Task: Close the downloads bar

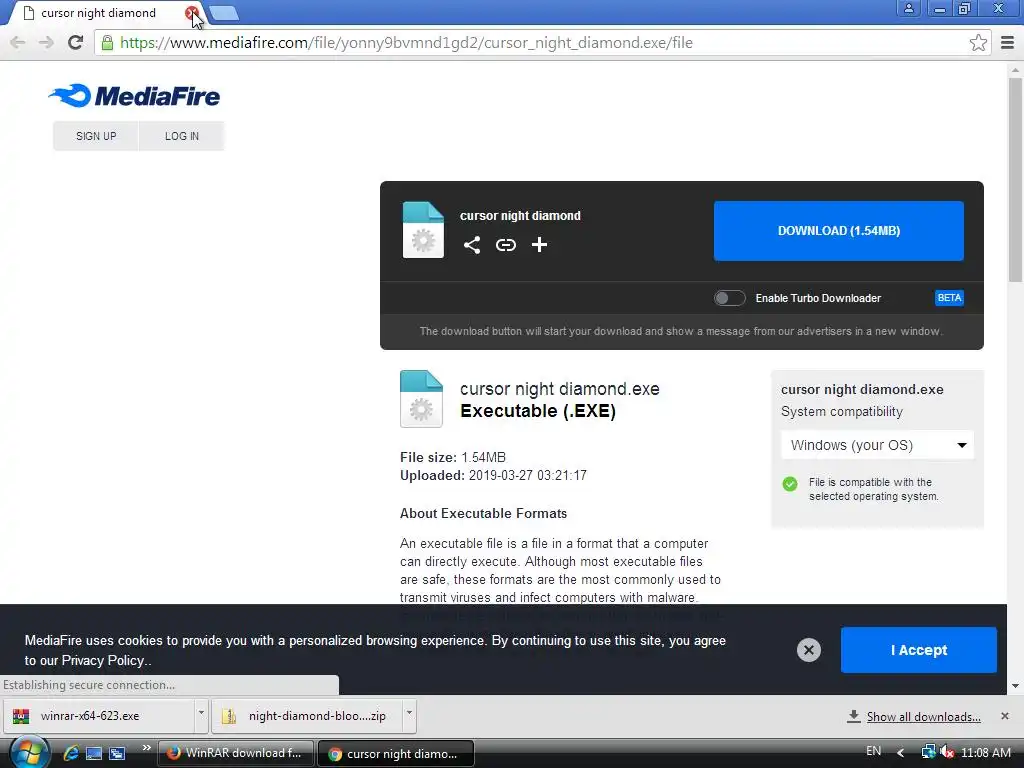Action: [1004, 716]
